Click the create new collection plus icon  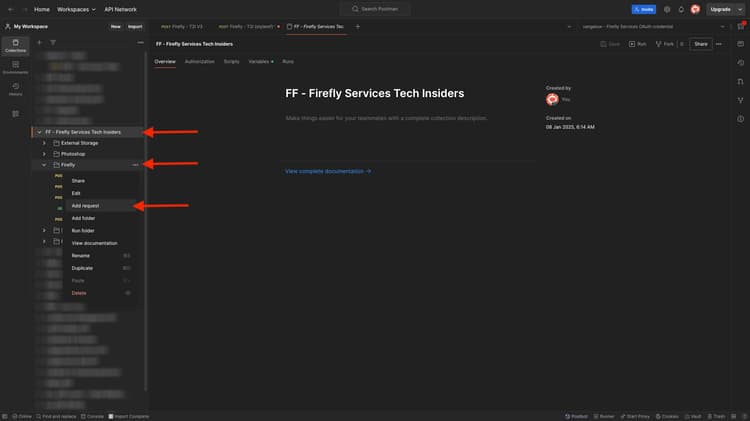(x=40, y=43)
